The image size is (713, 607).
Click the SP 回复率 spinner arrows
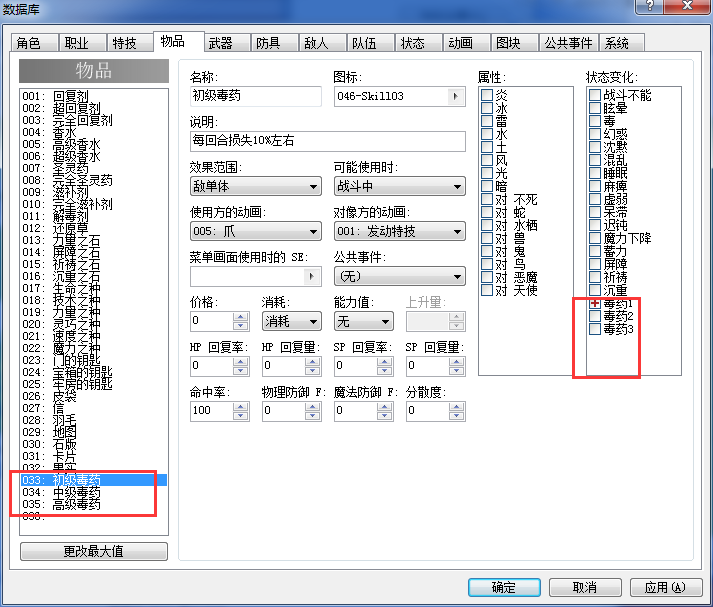coord(385,366)
